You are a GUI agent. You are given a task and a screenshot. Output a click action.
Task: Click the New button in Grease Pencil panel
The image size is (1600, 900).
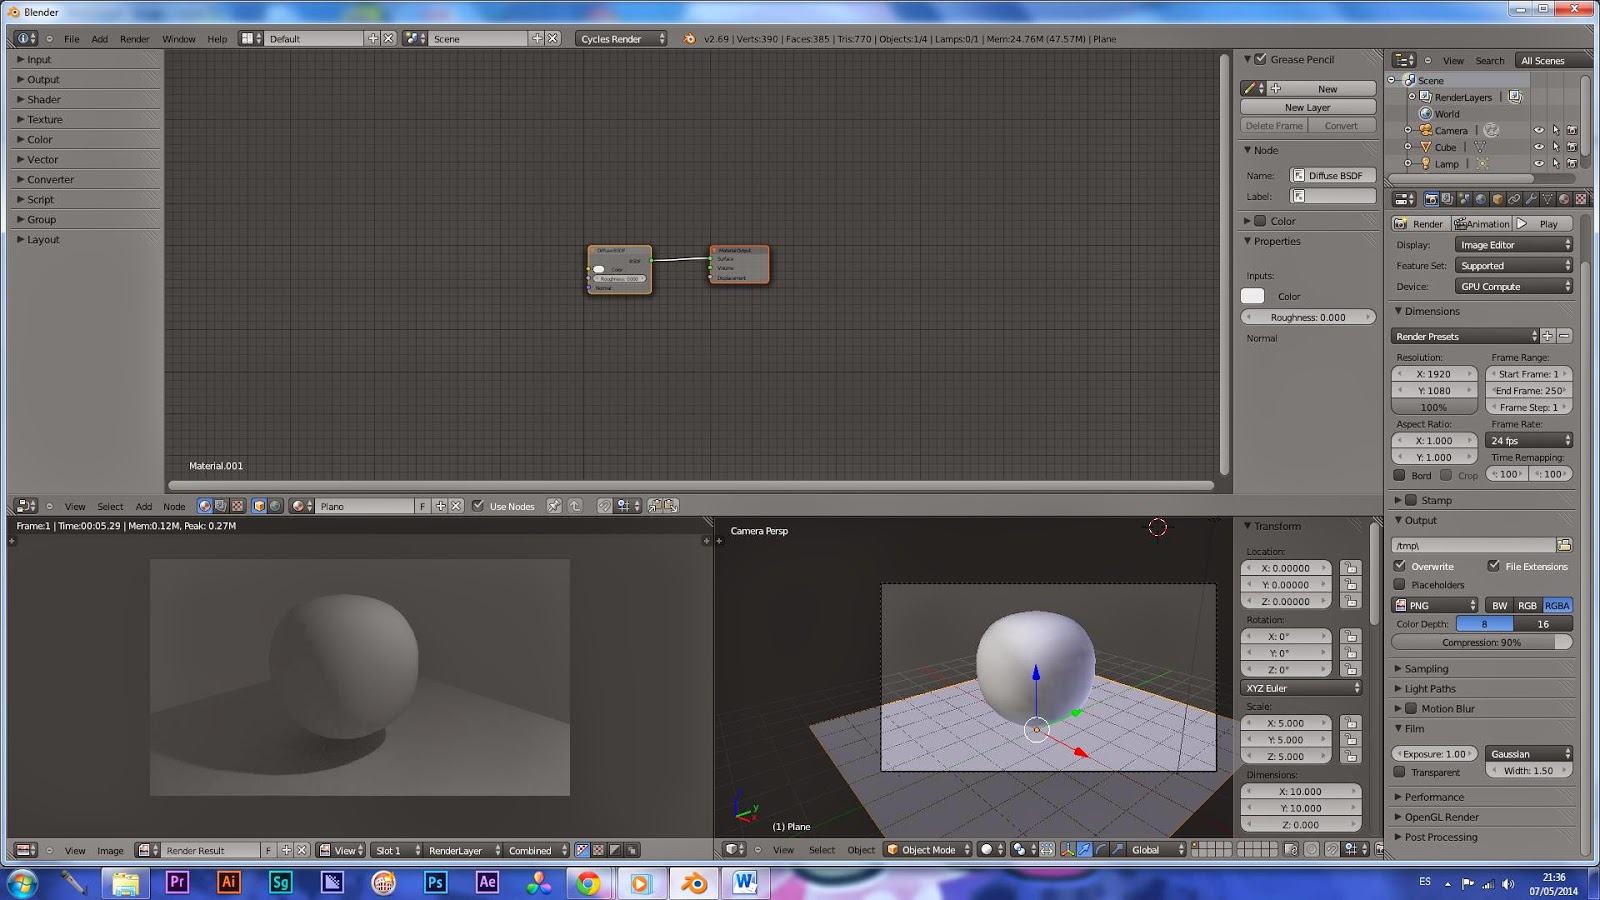click(1327, 88)
